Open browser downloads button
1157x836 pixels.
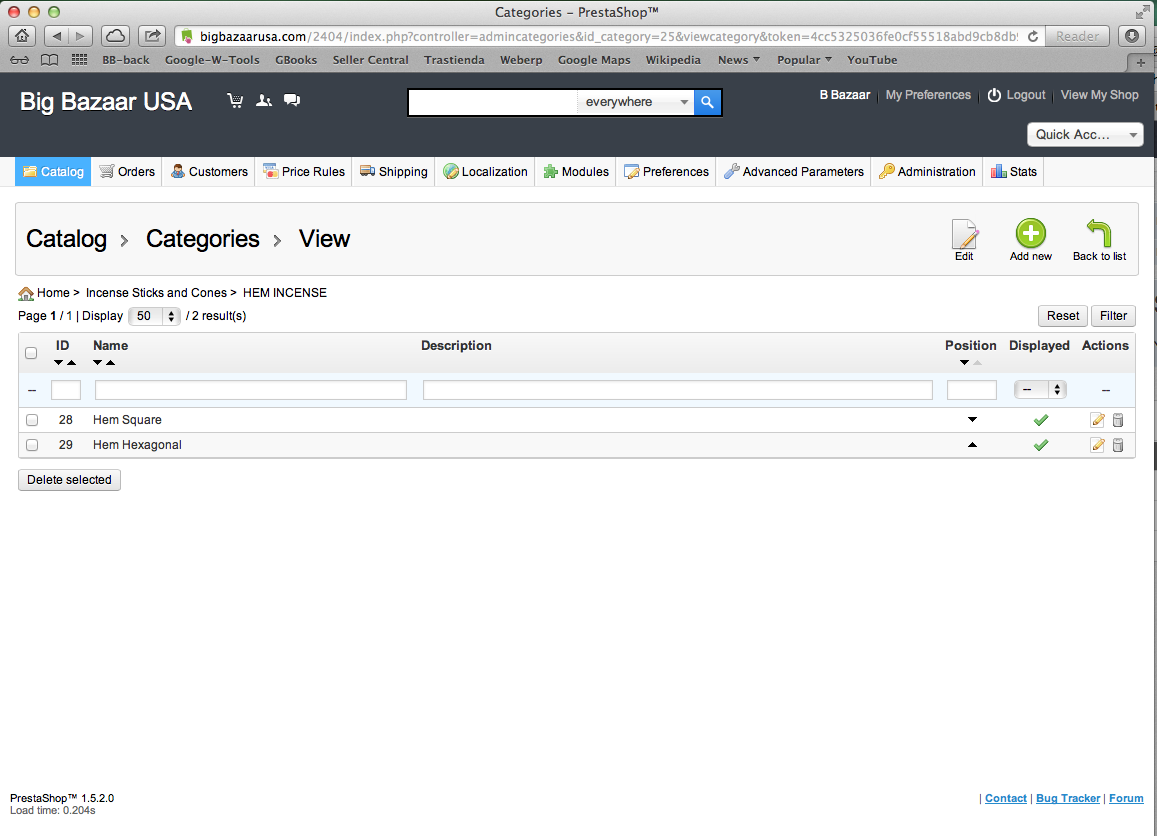(1132, 35)
